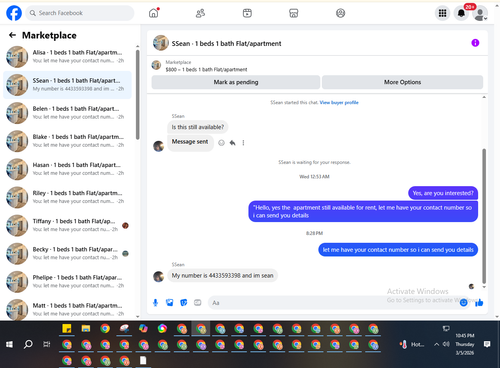Select SSean's conversation in list
500x368 pixels.
coord(67,85)
